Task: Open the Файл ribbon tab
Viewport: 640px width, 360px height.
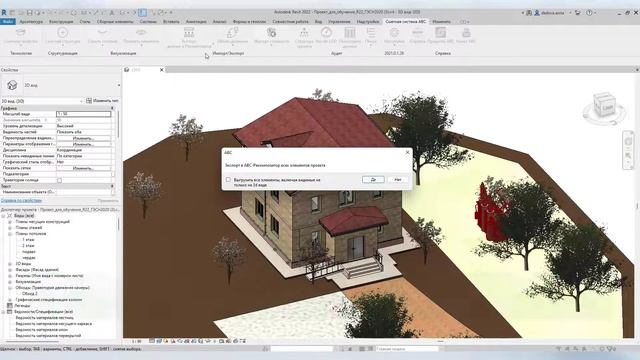Action: (8, 22)
